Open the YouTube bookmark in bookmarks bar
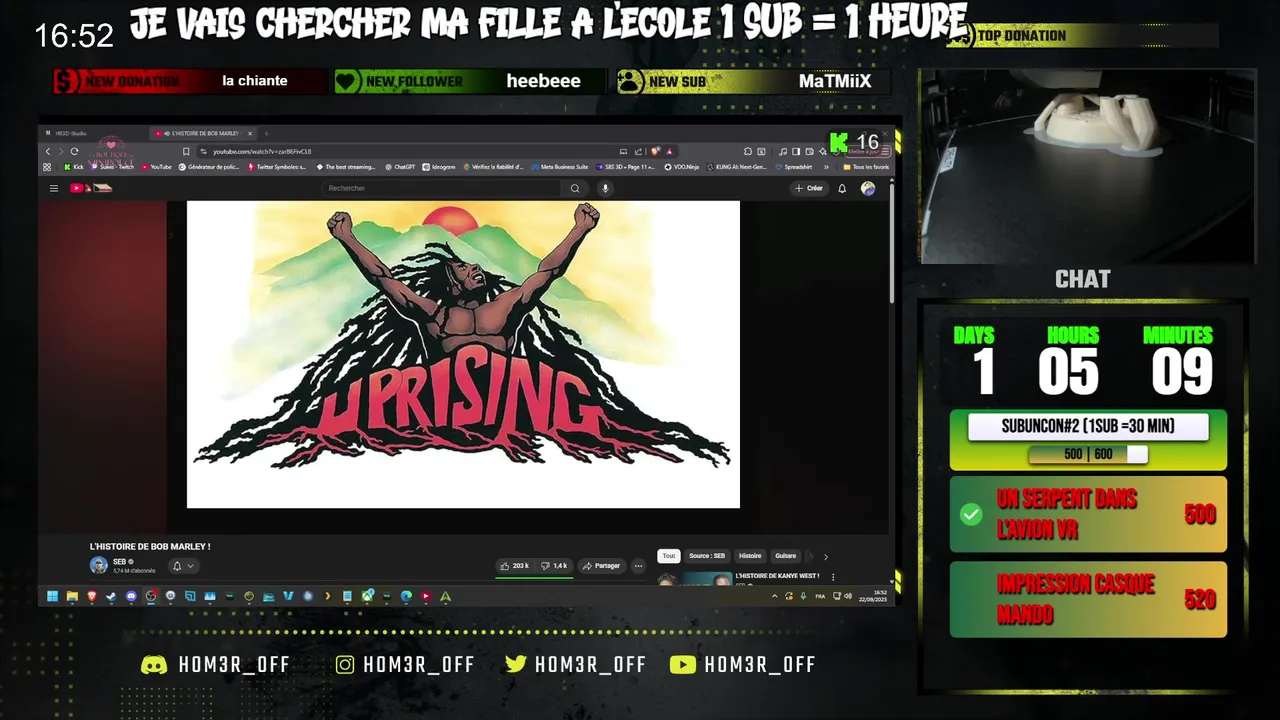Image resolution: width=1280 pixels, height=720 pixels. 156,167
